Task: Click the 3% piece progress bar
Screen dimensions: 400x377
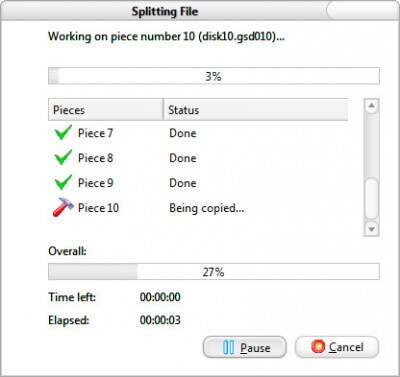Action: click(214, 76)
